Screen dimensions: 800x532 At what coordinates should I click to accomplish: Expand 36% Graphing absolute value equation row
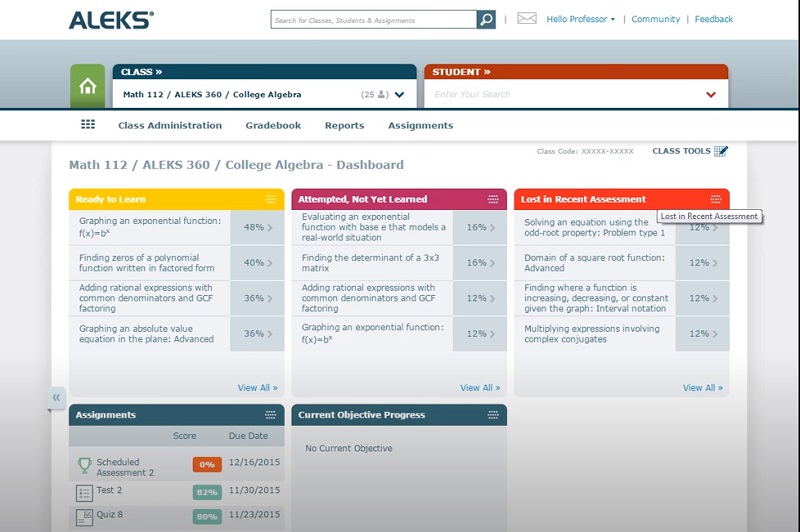coord(257,334)
